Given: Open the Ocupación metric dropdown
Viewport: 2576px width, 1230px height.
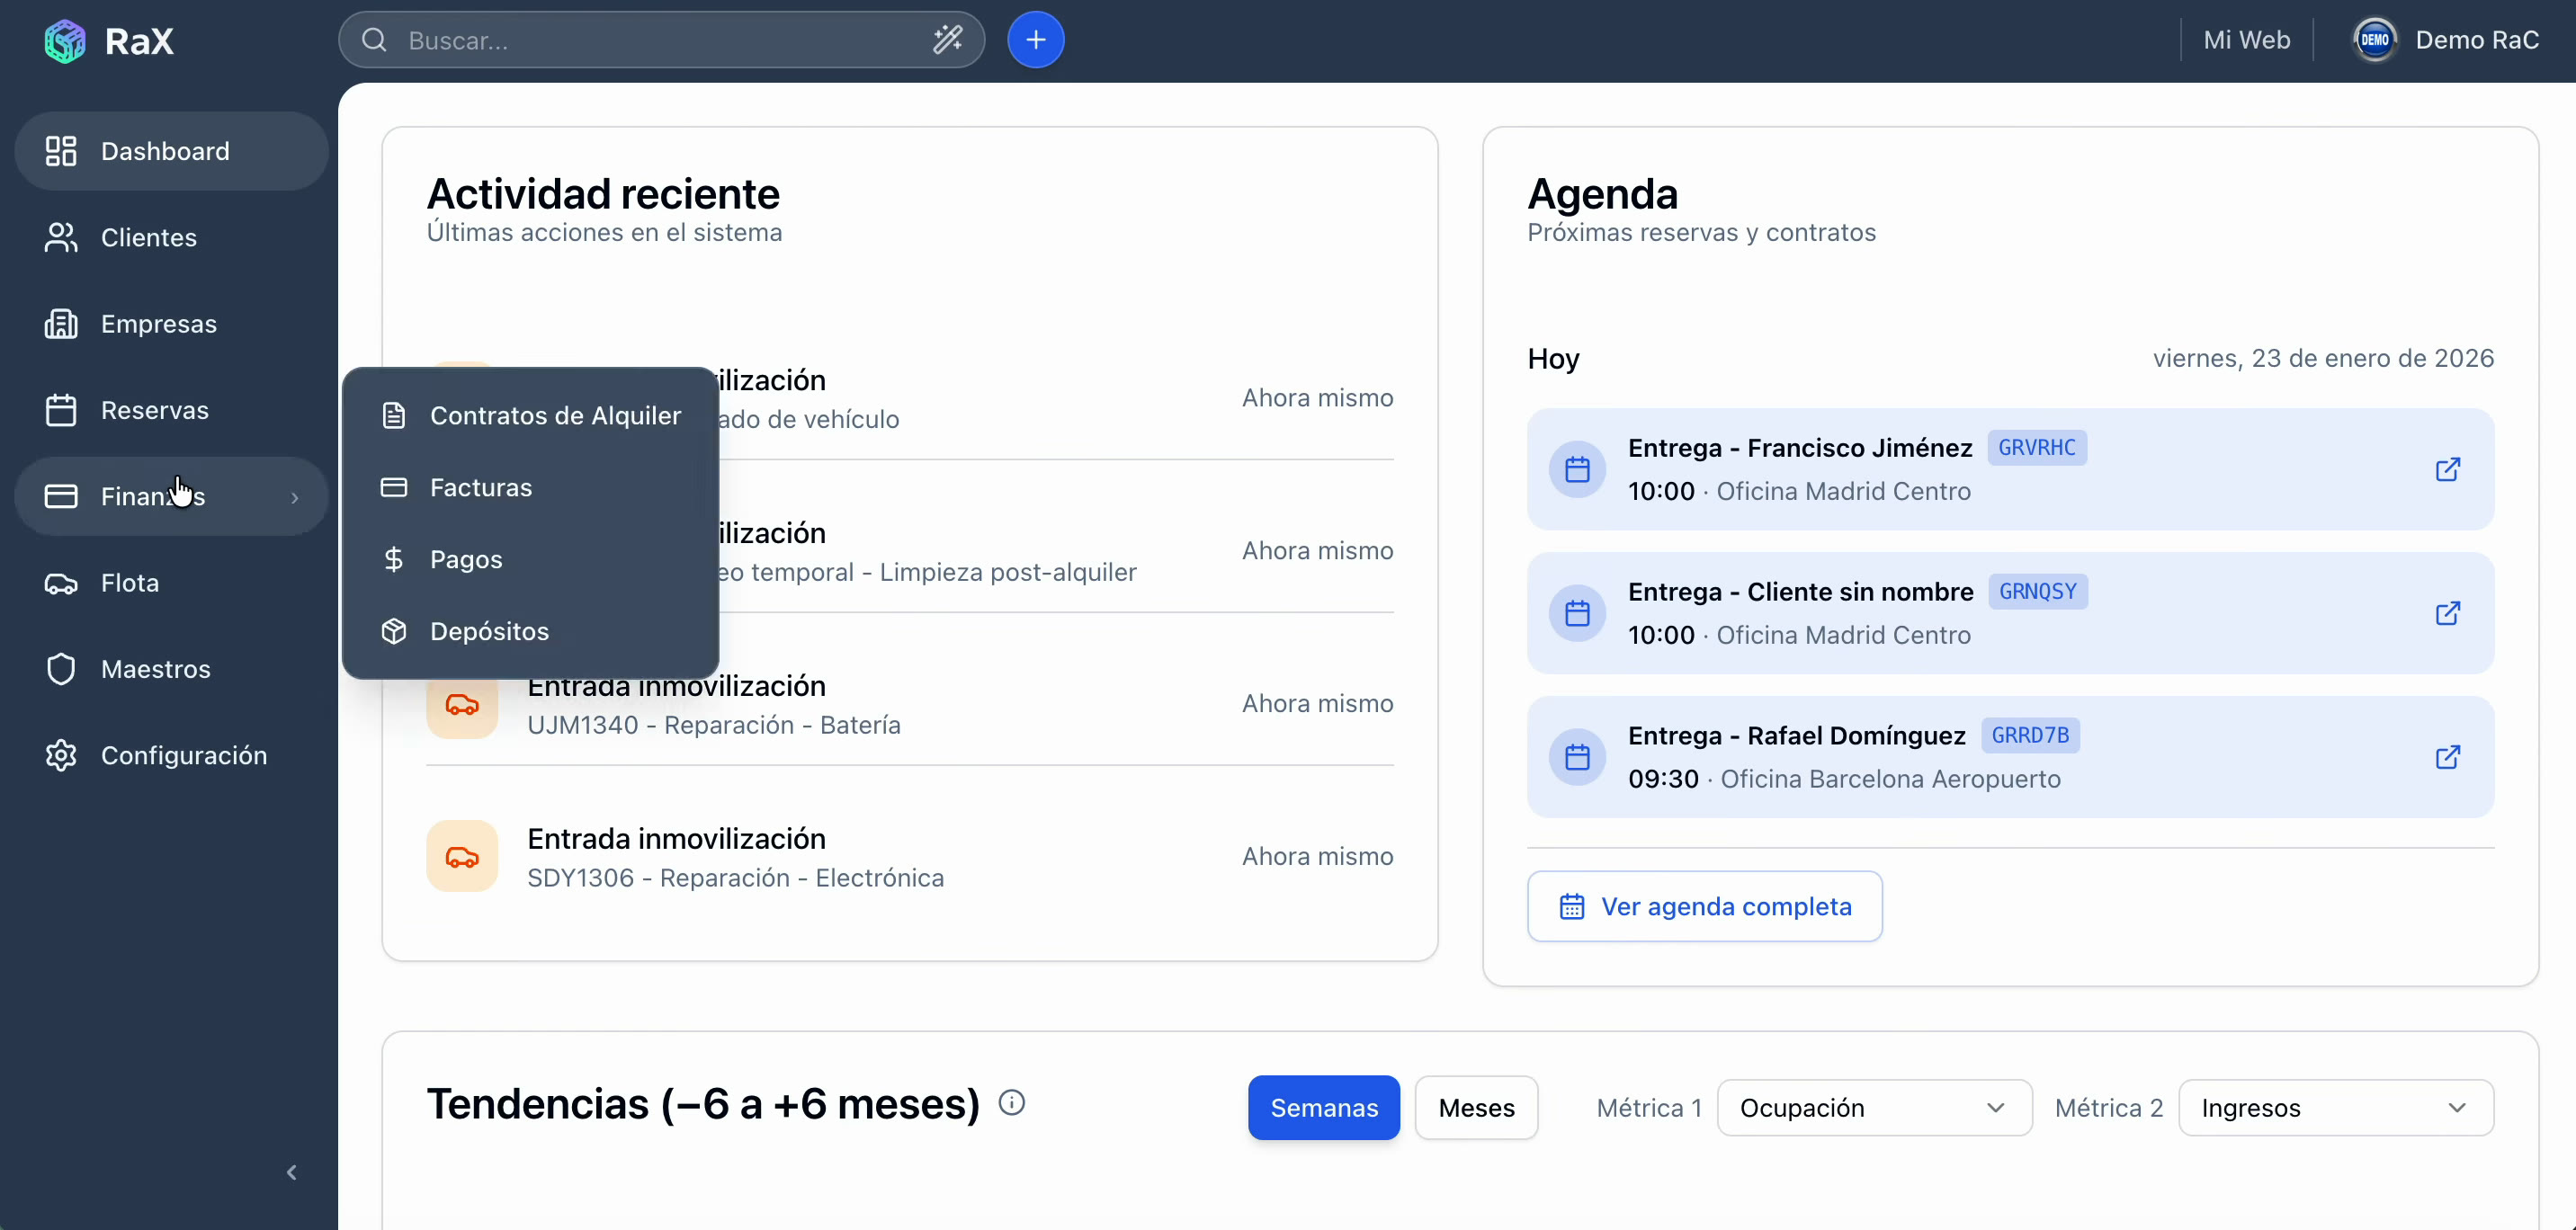Looking at the screenshot, I should [1872, 1107].
